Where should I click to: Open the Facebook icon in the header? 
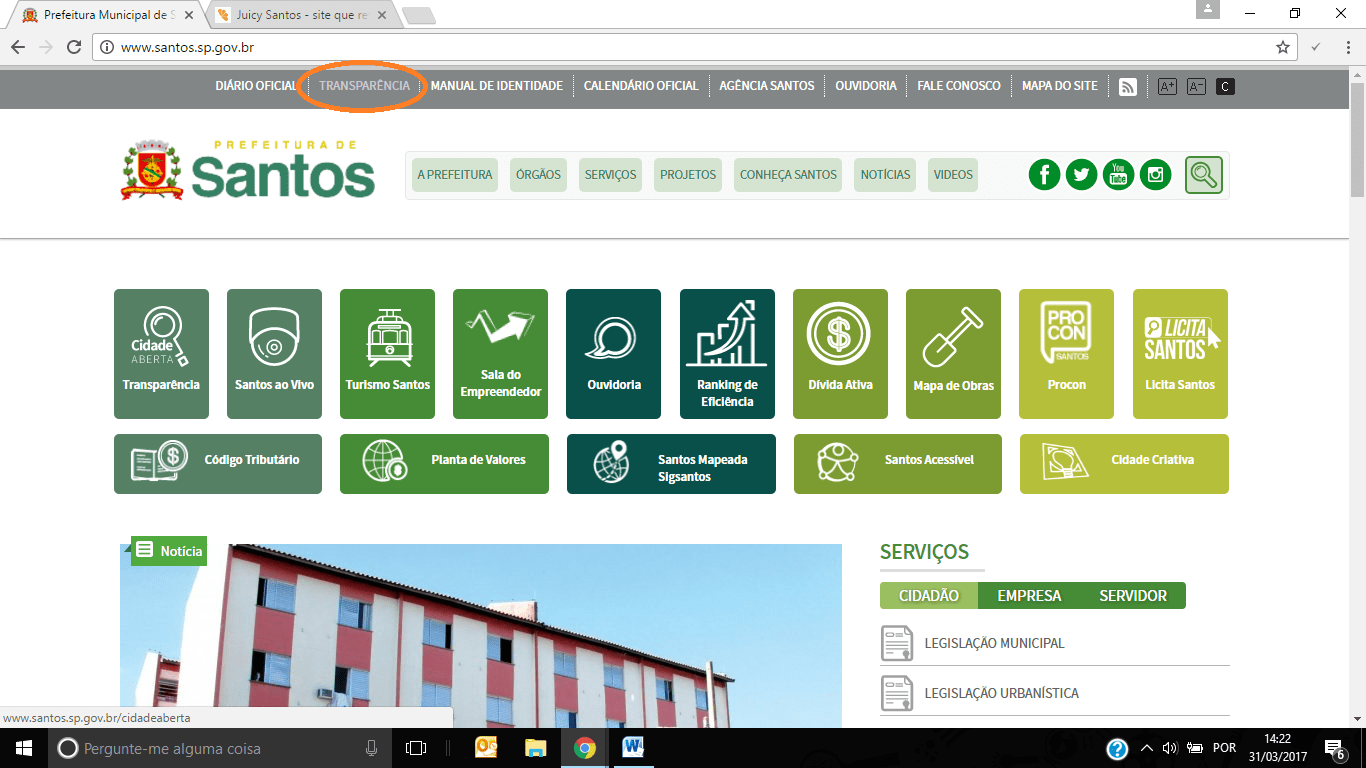point(1044,175)
